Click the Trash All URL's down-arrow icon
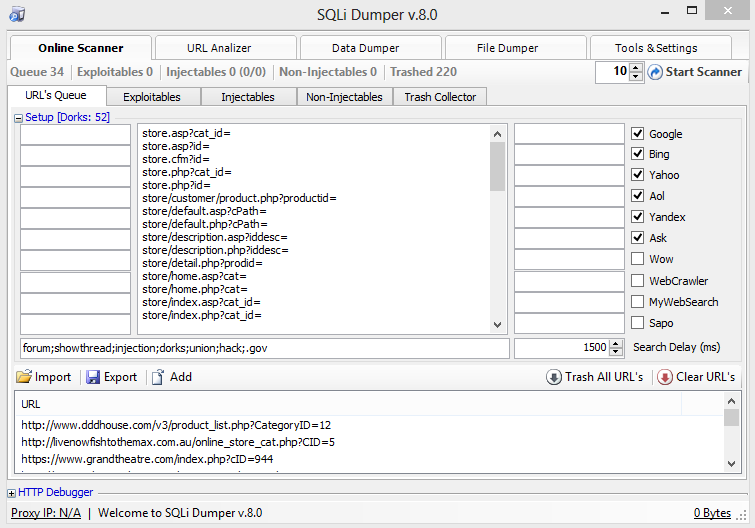Screen dimensions: 755x528 [x=554, y=377]
